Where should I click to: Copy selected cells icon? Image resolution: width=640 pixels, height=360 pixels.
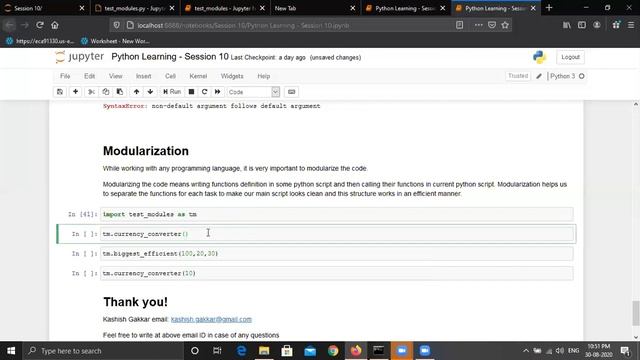(106, 92)
